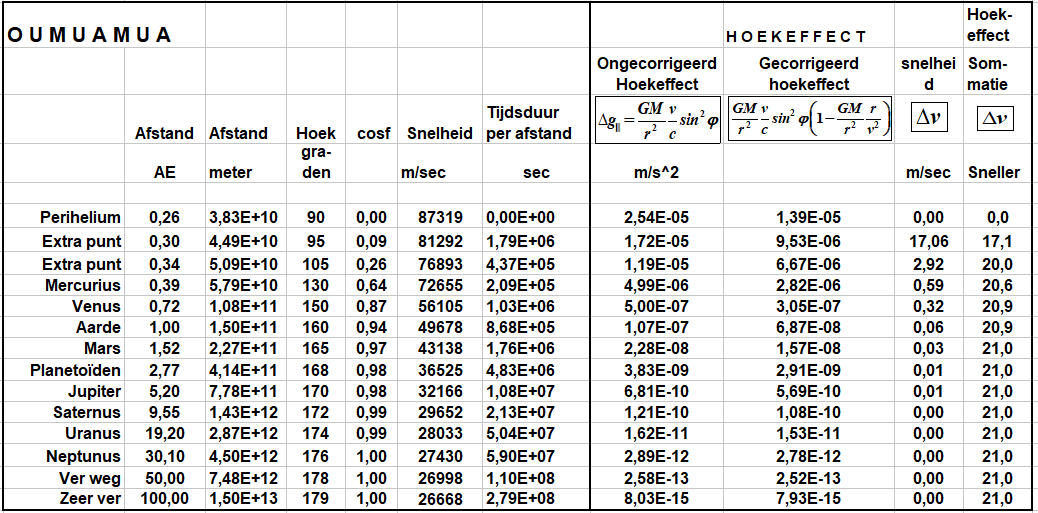Select the Gecorrigeerd hoekeffect header cell
1038x513 pixels.
tap(810, 74)
